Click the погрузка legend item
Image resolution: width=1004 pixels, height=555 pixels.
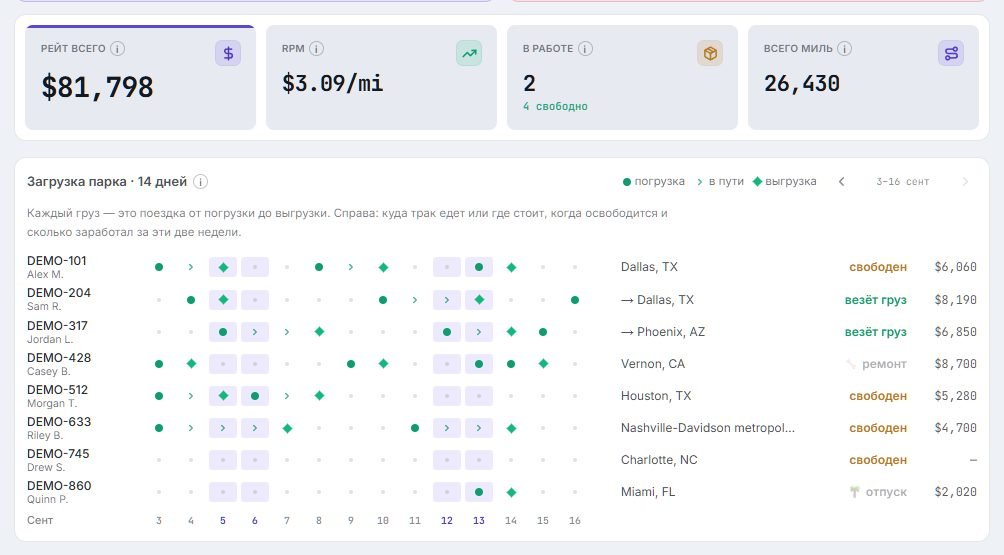pos(654,182)
